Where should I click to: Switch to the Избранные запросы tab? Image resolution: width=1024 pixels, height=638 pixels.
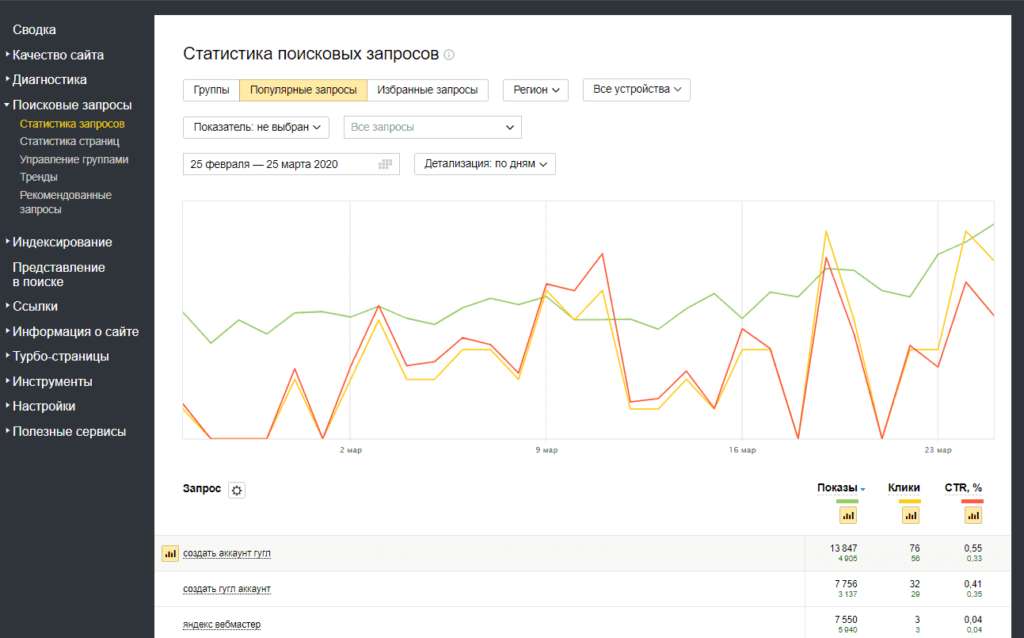click(428, 90)
